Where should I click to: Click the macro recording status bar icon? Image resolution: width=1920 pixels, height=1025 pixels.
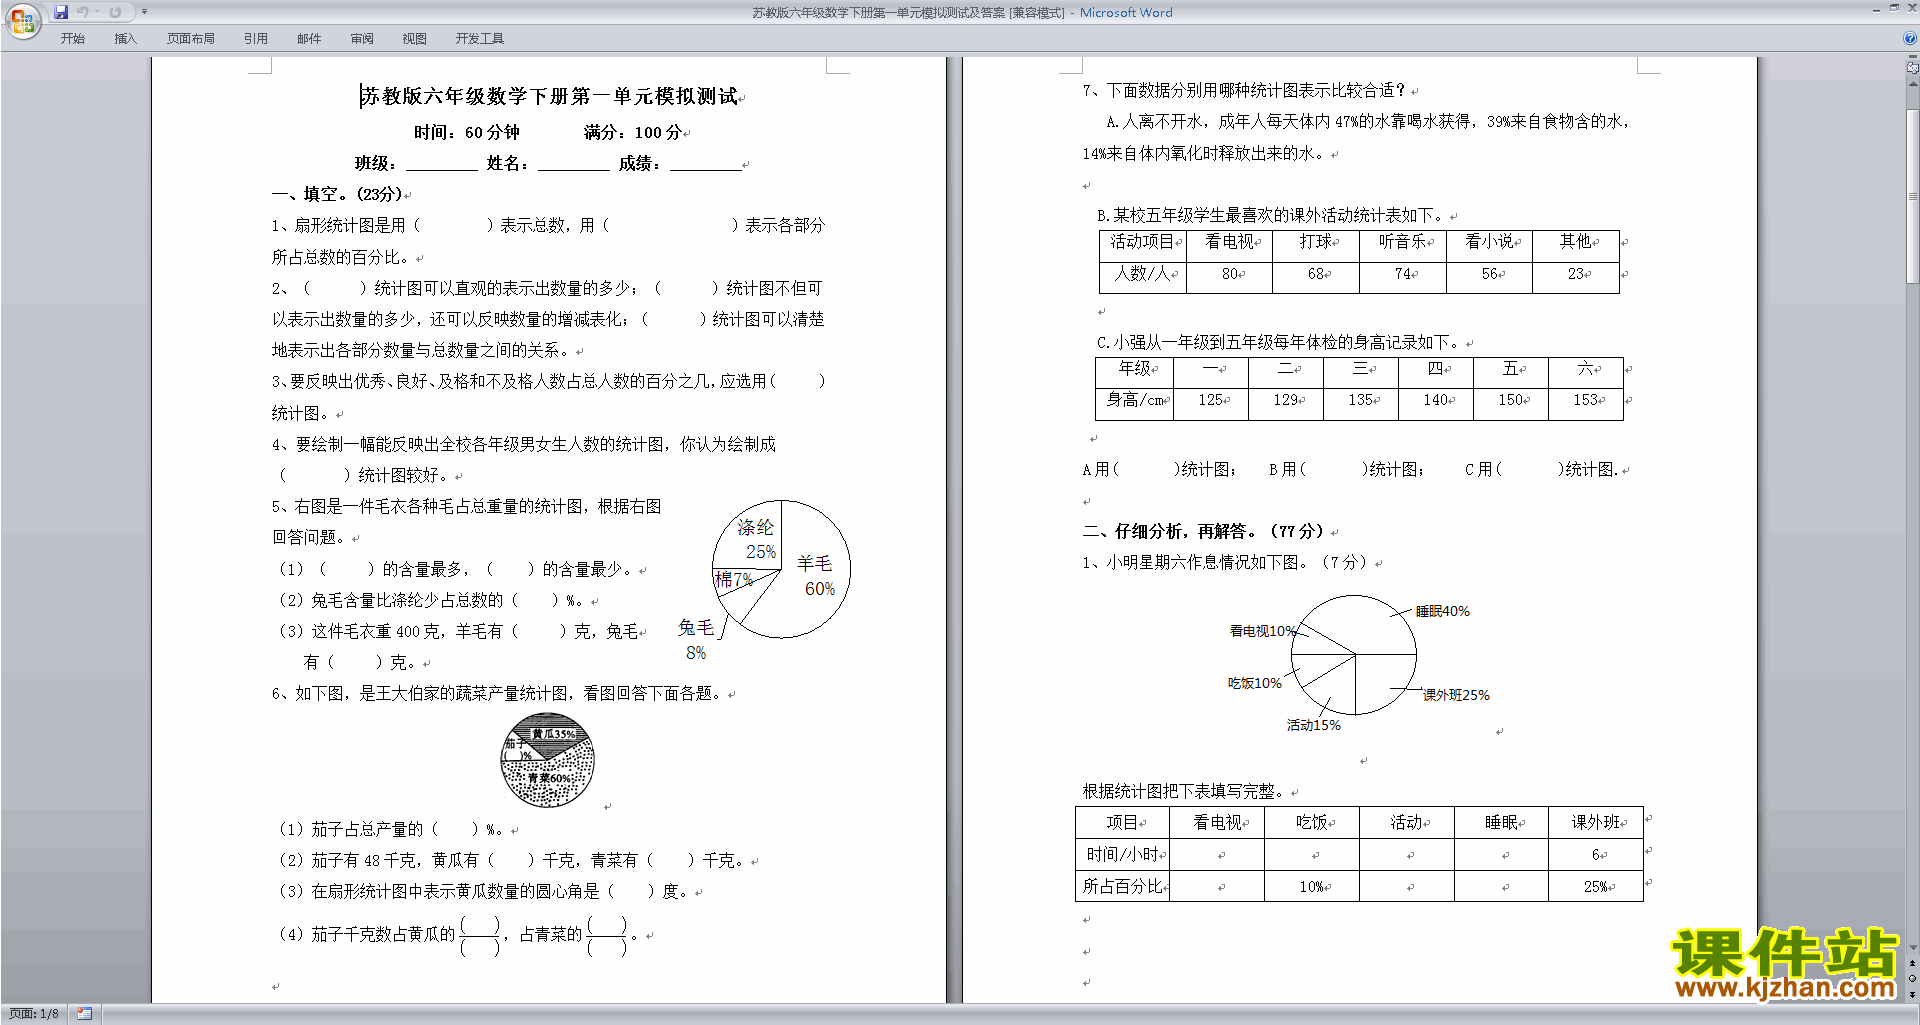[x=85, y=1014]
